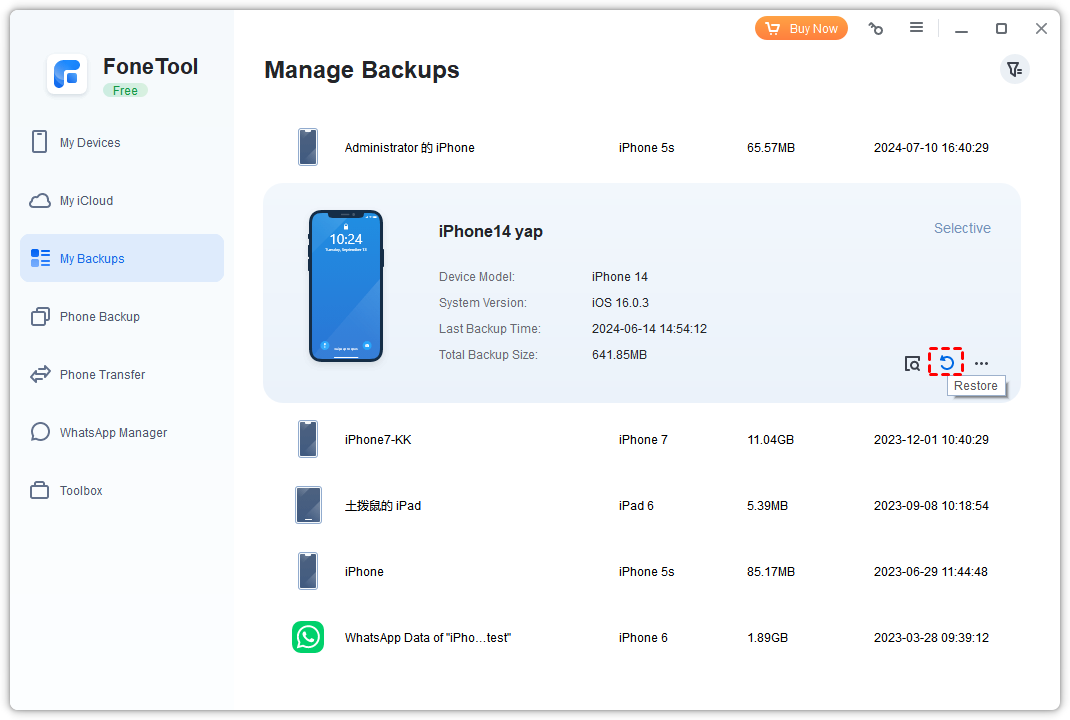Click the 2024-06-14 14:54:12 backup time
The image size is (1070, 720).
[x=650, y=329]
